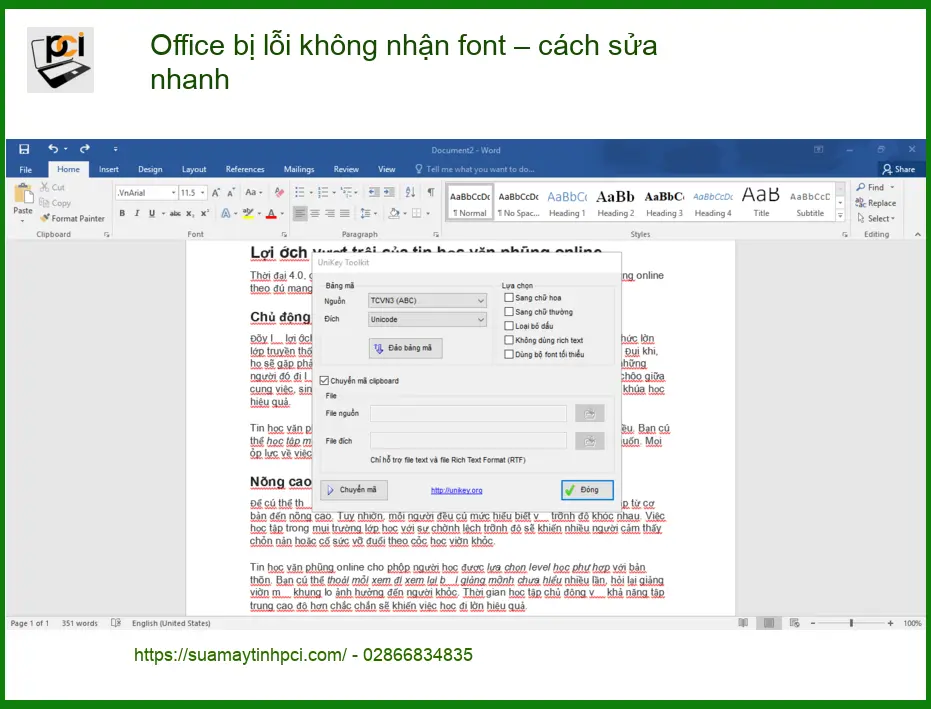Switch to Read Mode view
The height and width of the screenshot is (709, 931).
(743, 623)
